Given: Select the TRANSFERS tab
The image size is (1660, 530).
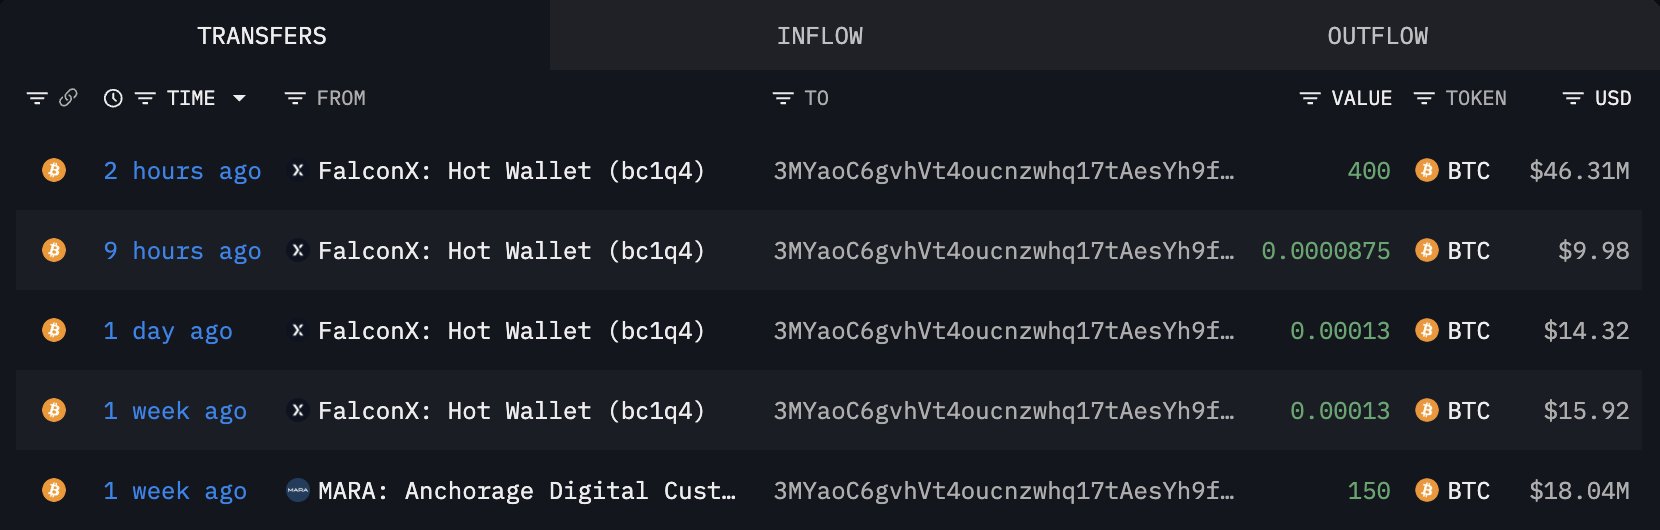Looking at the screenshot, I should pos(262,36).
